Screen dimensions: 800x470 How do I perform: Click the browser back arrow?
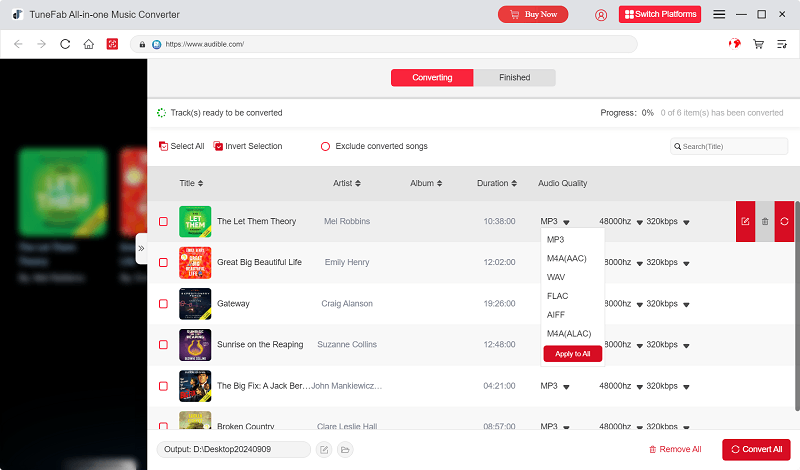point(18,44)
